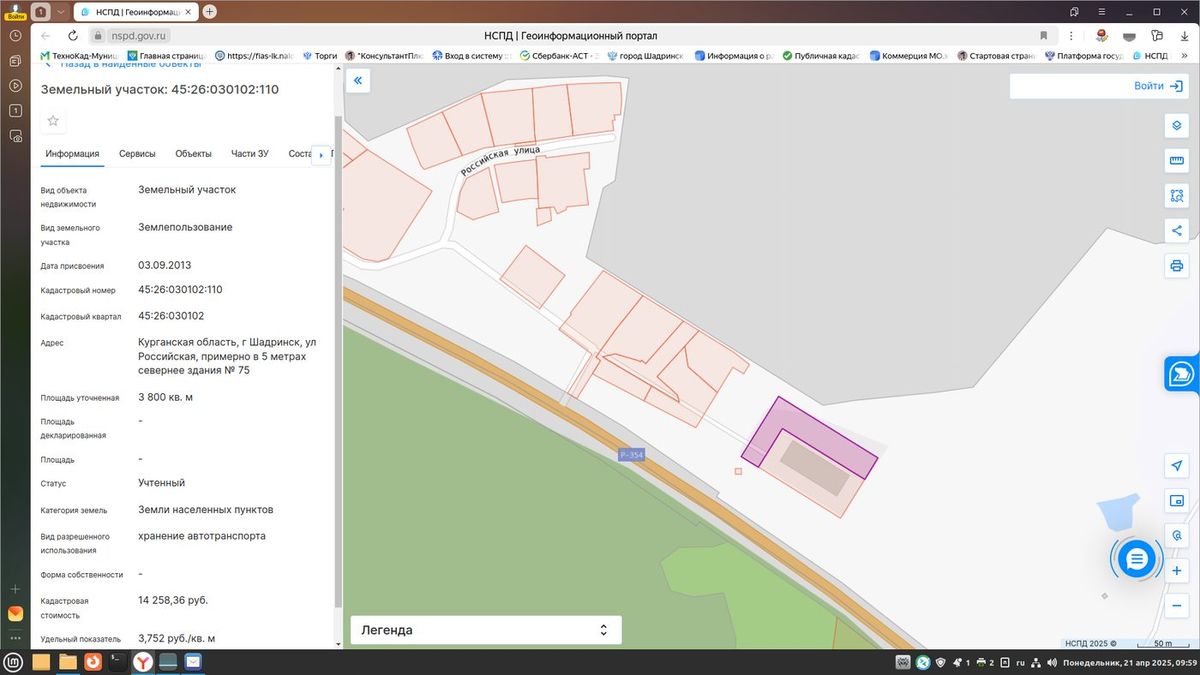1200x675 pixels.
Task: Zoom in the map with plus button
Action: click(1176, 571)
